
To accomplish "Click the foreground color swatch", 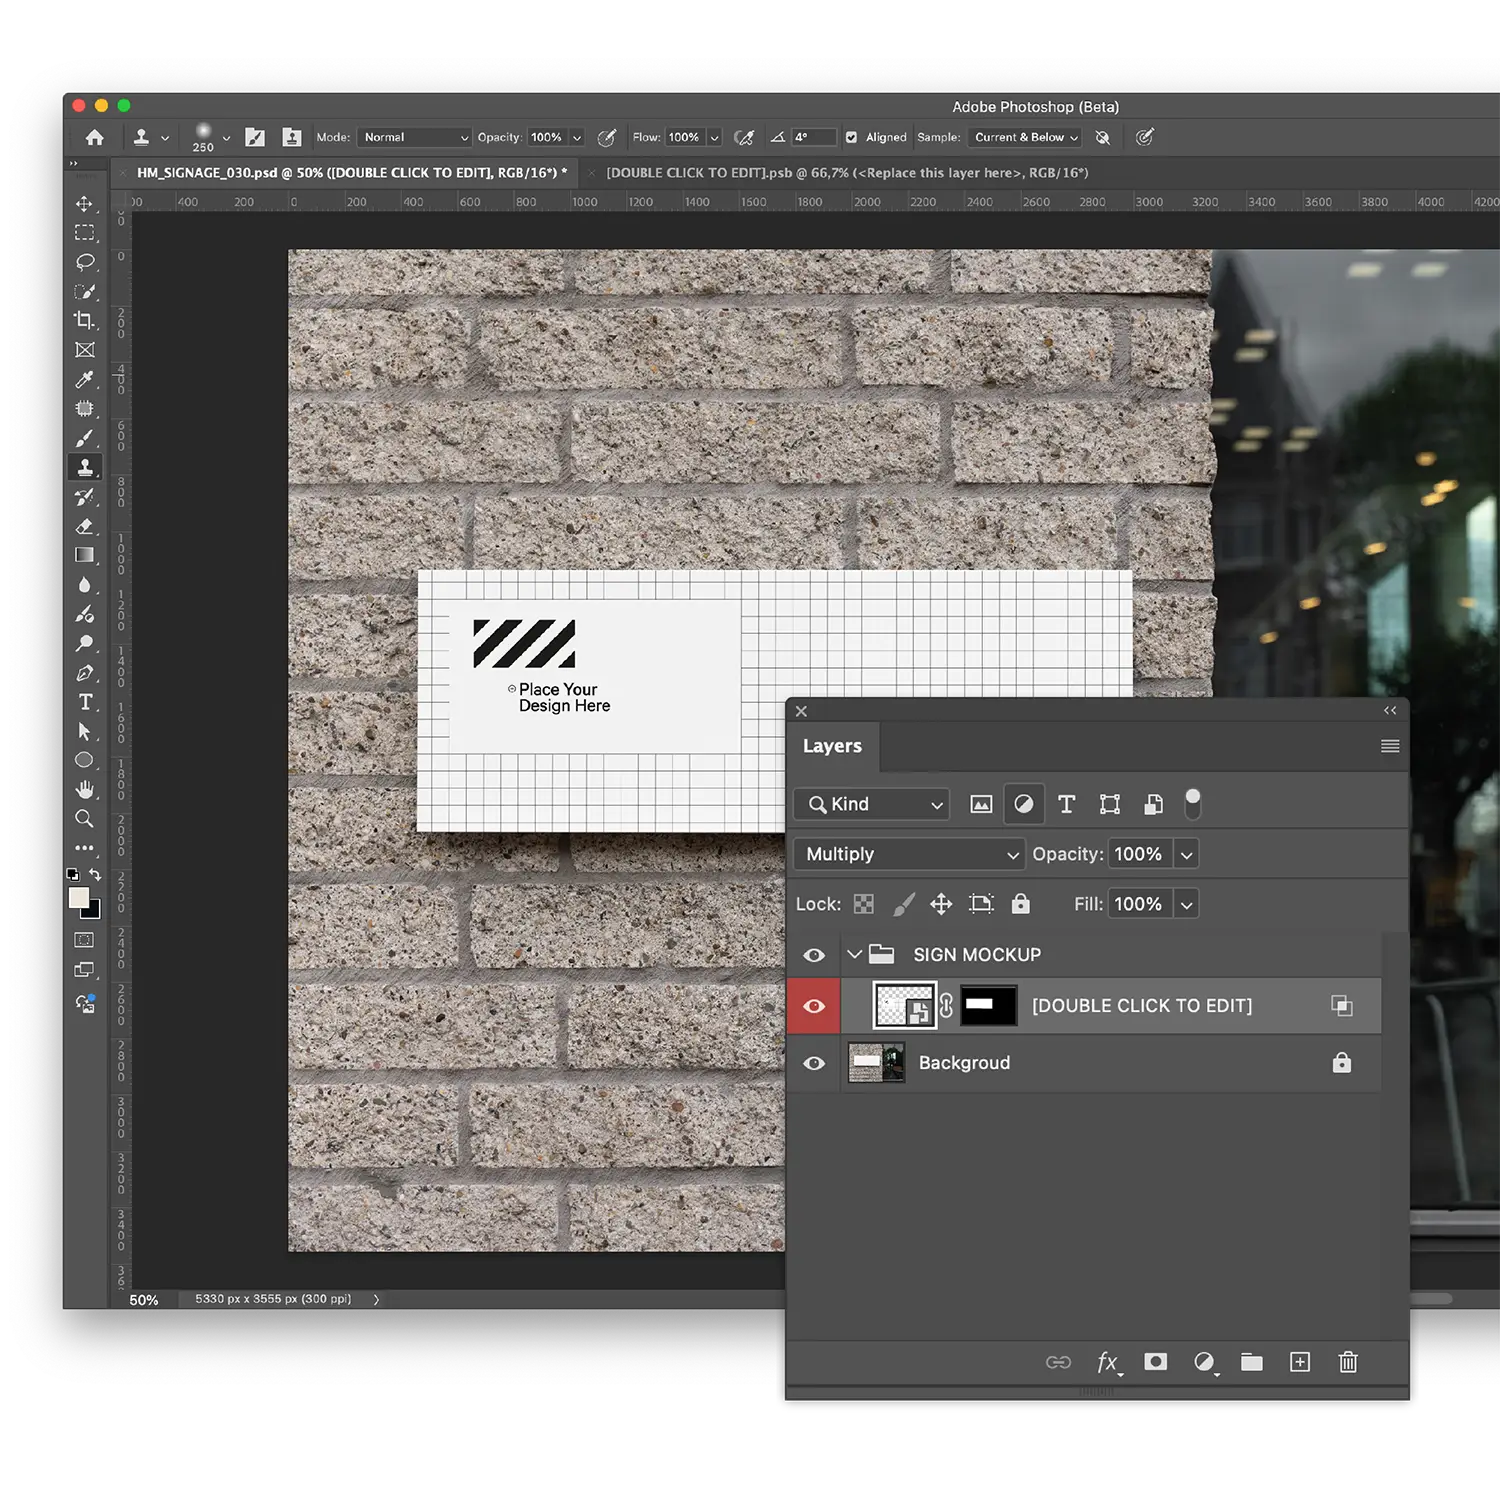I will coord(79,898).
